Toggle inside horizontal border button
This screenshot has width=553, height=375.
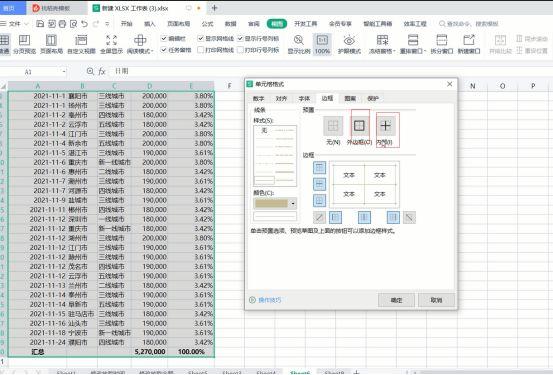click(x=320, y=184)
